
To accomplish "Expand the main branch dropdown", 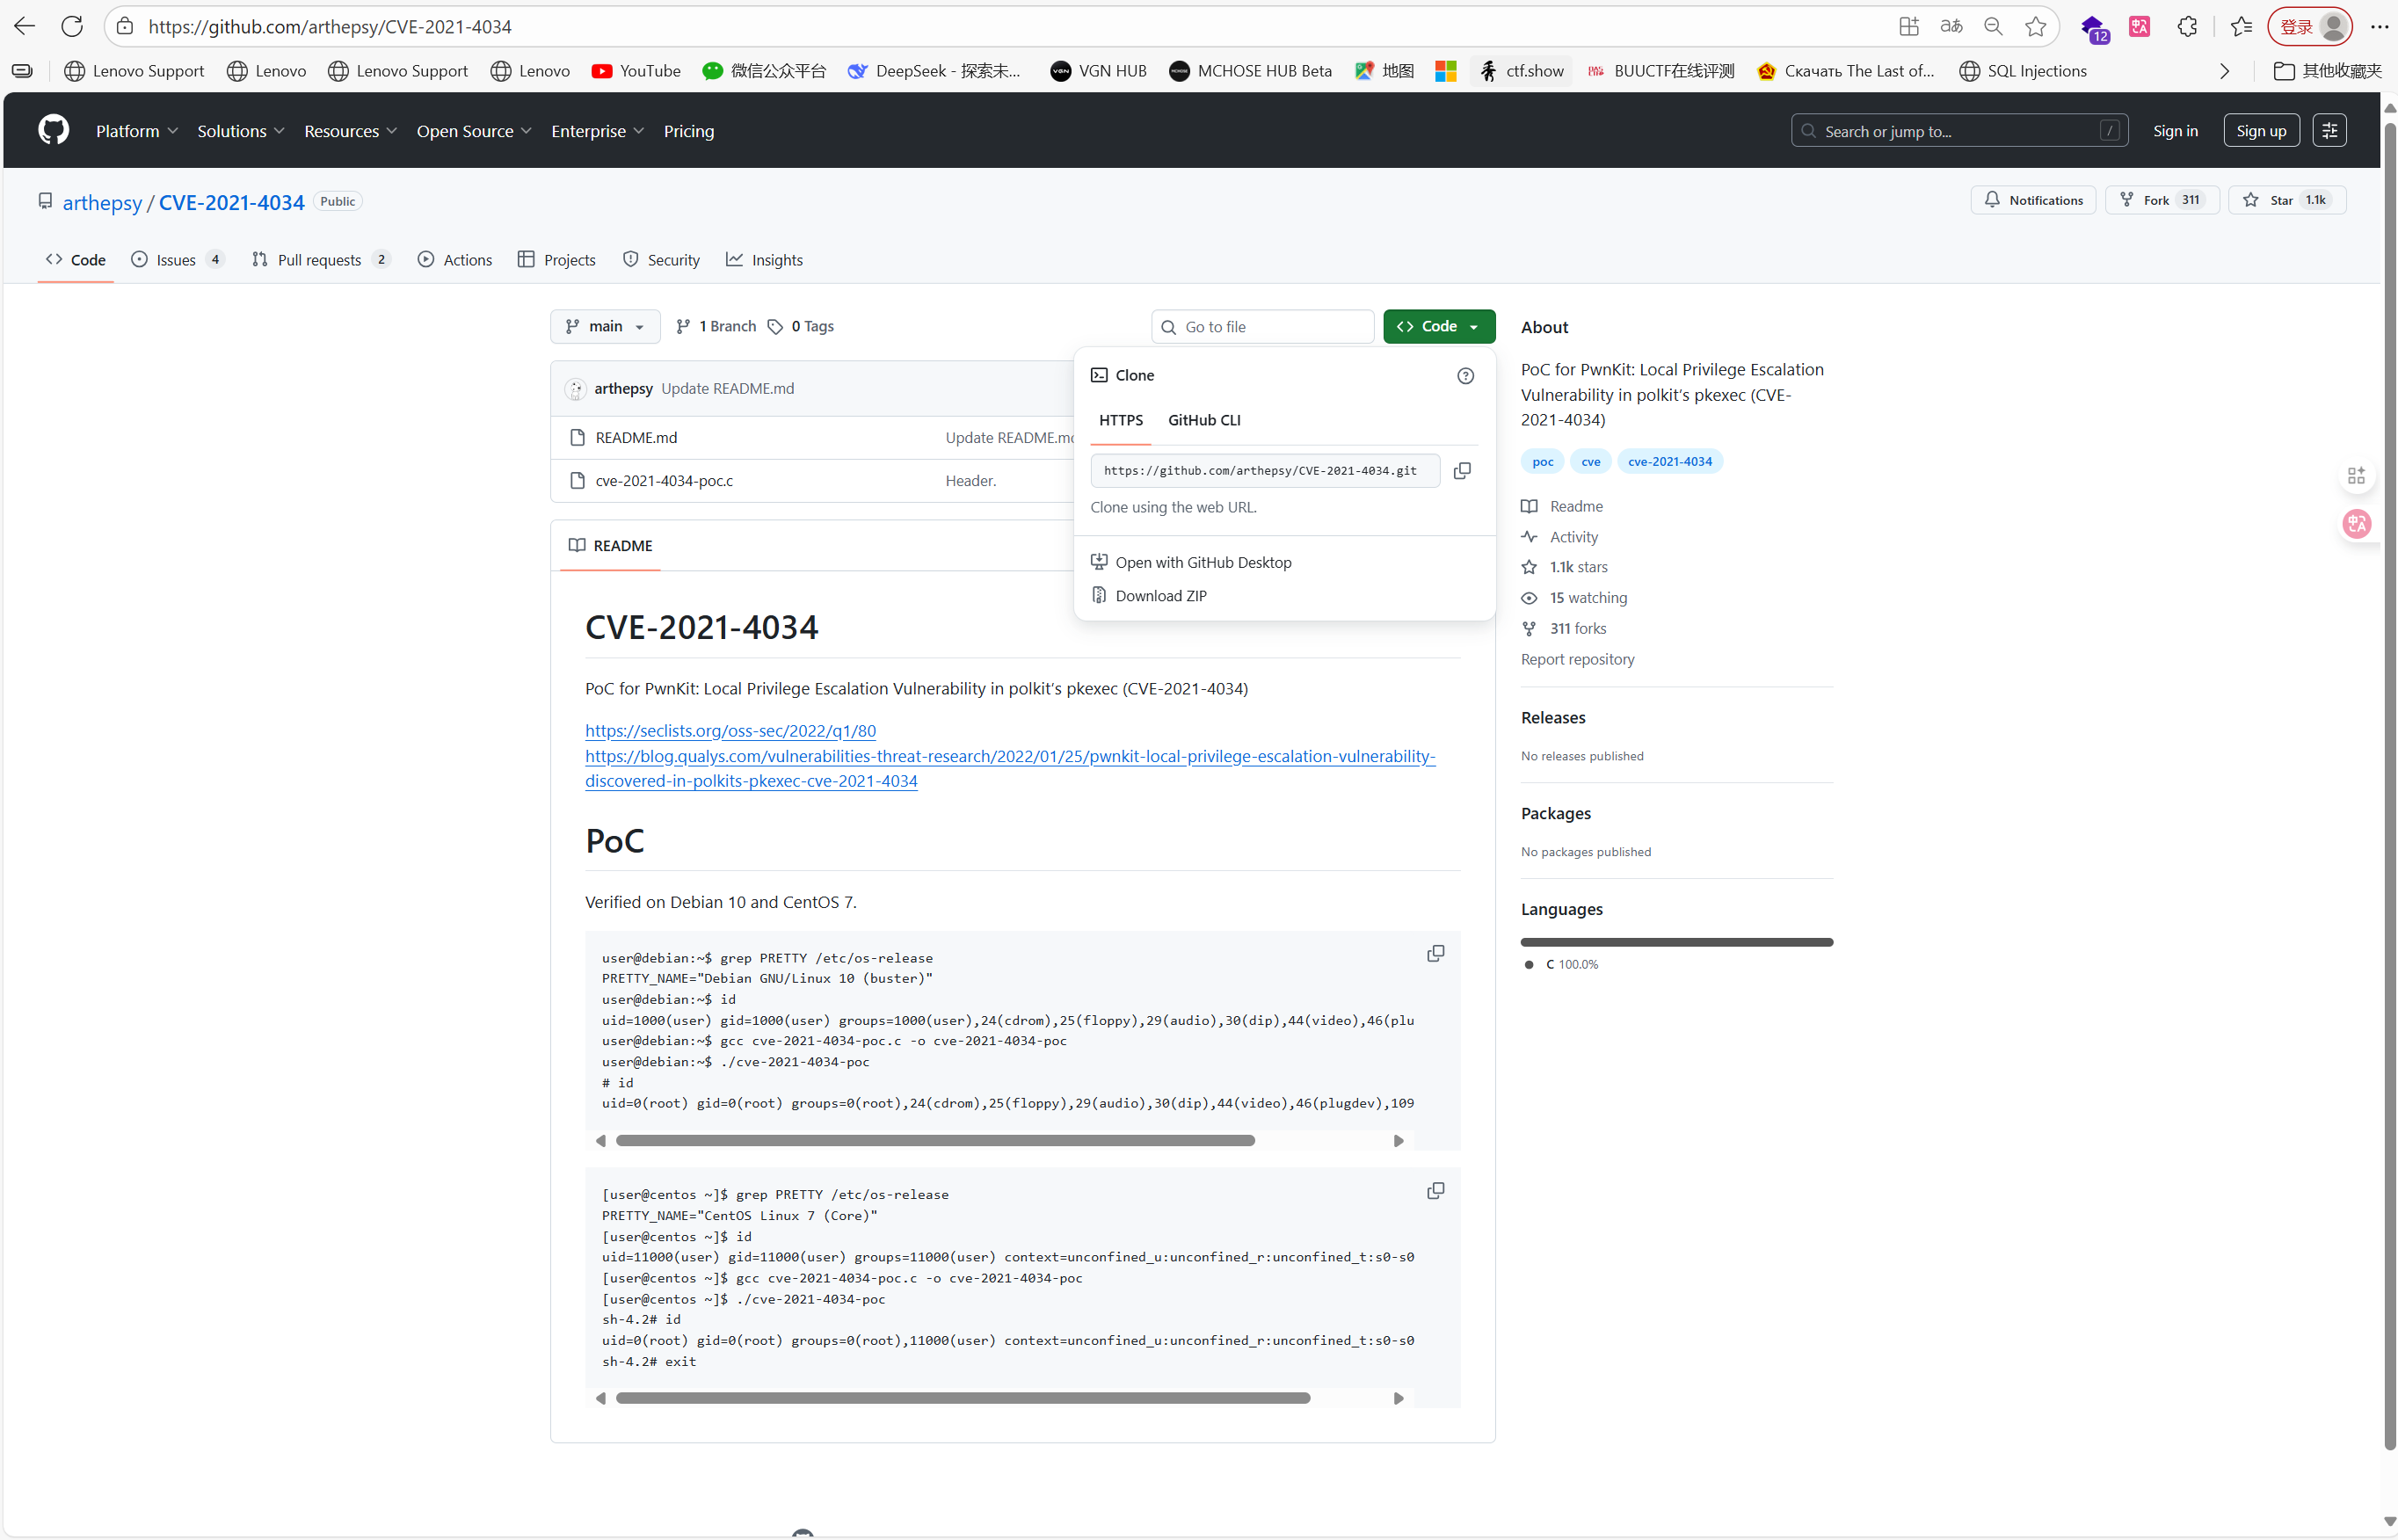I will coord(605,327).
